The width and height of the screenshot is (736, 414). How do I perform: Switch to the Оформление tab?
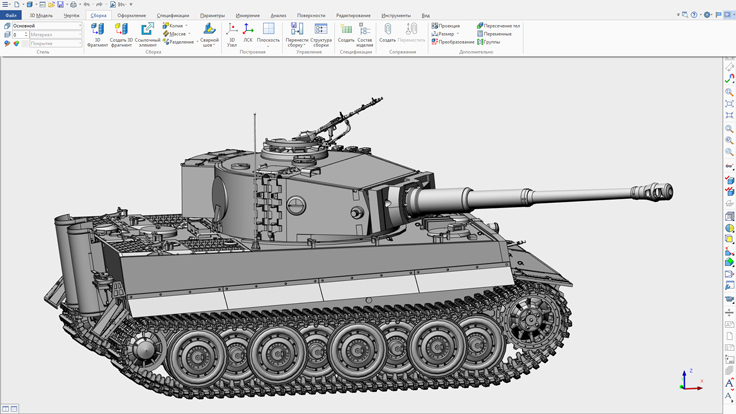tap(131, 16)
